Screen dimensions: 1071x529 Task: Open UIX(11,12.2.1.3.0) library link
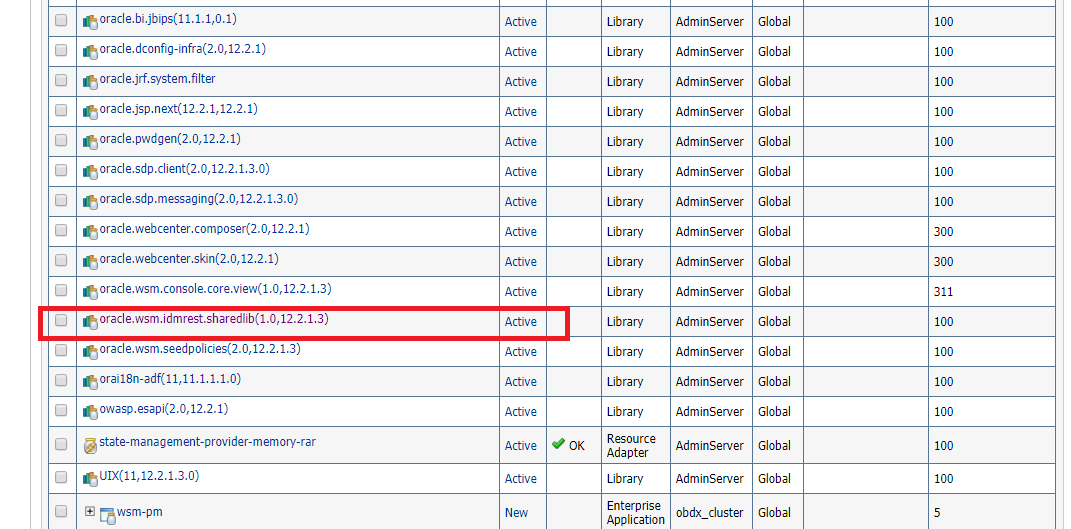(150, 476)
